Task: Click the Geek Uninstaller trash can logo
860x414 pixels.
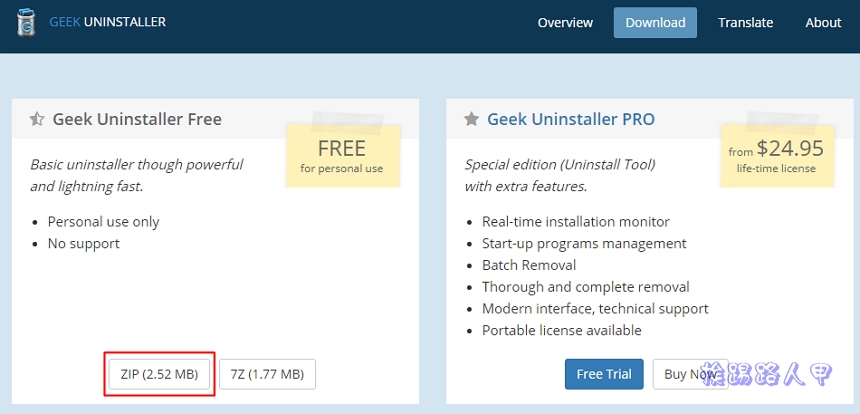Action: (25, 23)
